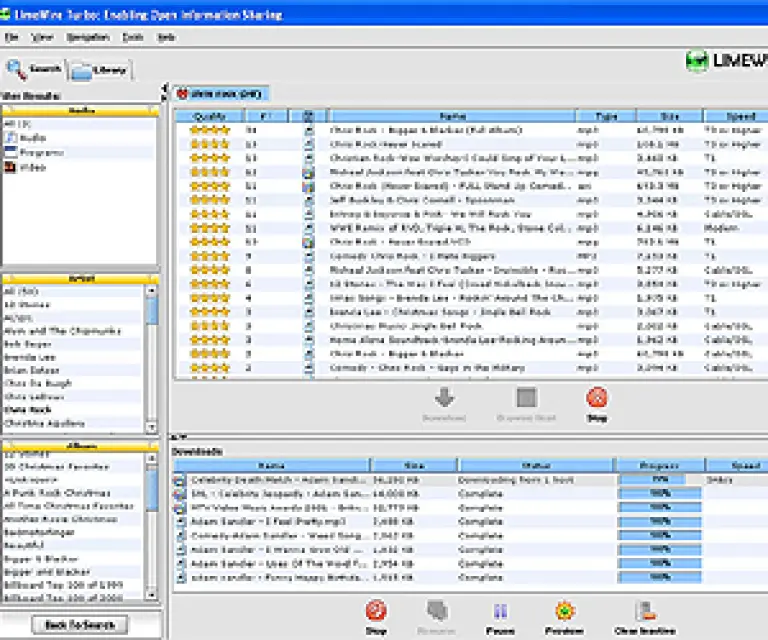The height and width of the screenshot is (640, 768).
Task: Select the Chris Rock Never Scared result
Action: pos(471,144)
